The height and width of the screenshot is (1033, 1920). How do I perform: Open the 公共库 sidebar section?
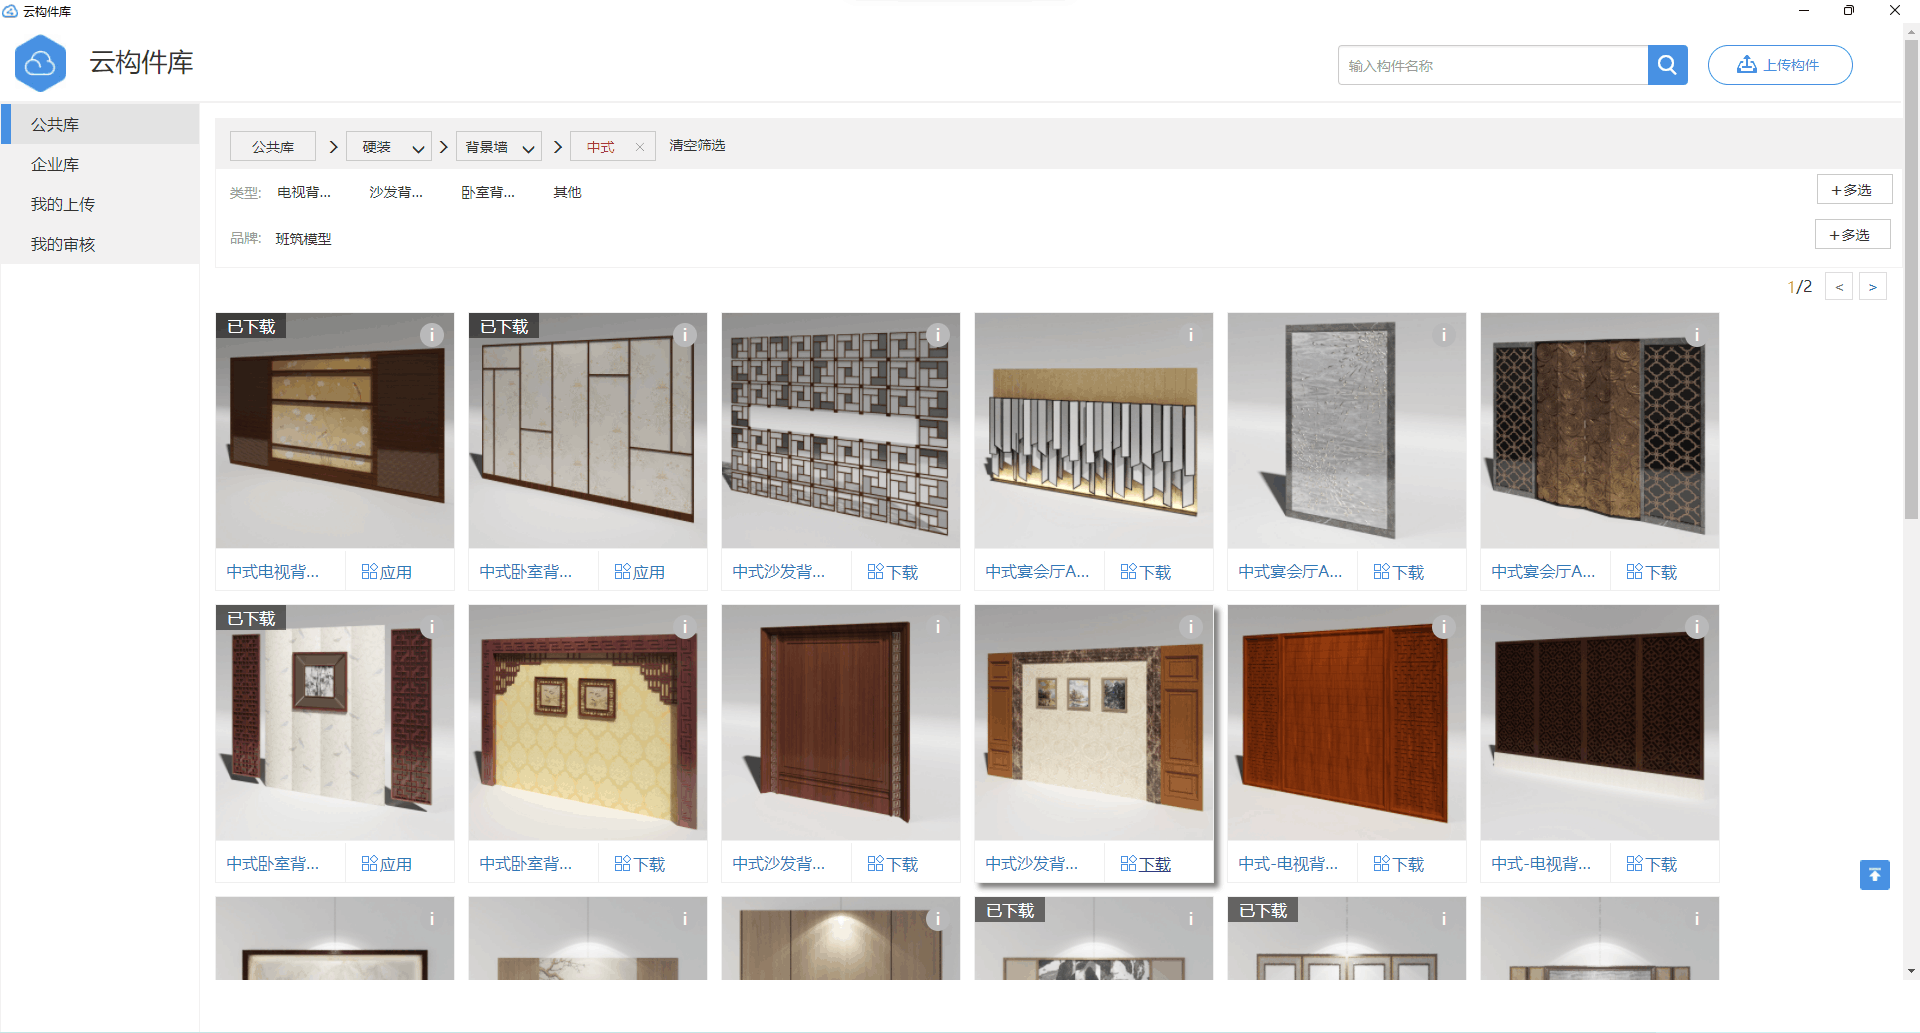click(100, 124)
